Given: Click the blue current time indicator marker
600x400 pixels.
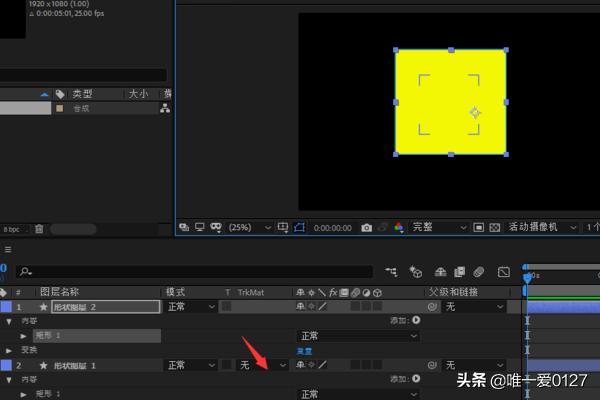Looking at the screenshot, I should pyautogui.click(x=527, y=277).
